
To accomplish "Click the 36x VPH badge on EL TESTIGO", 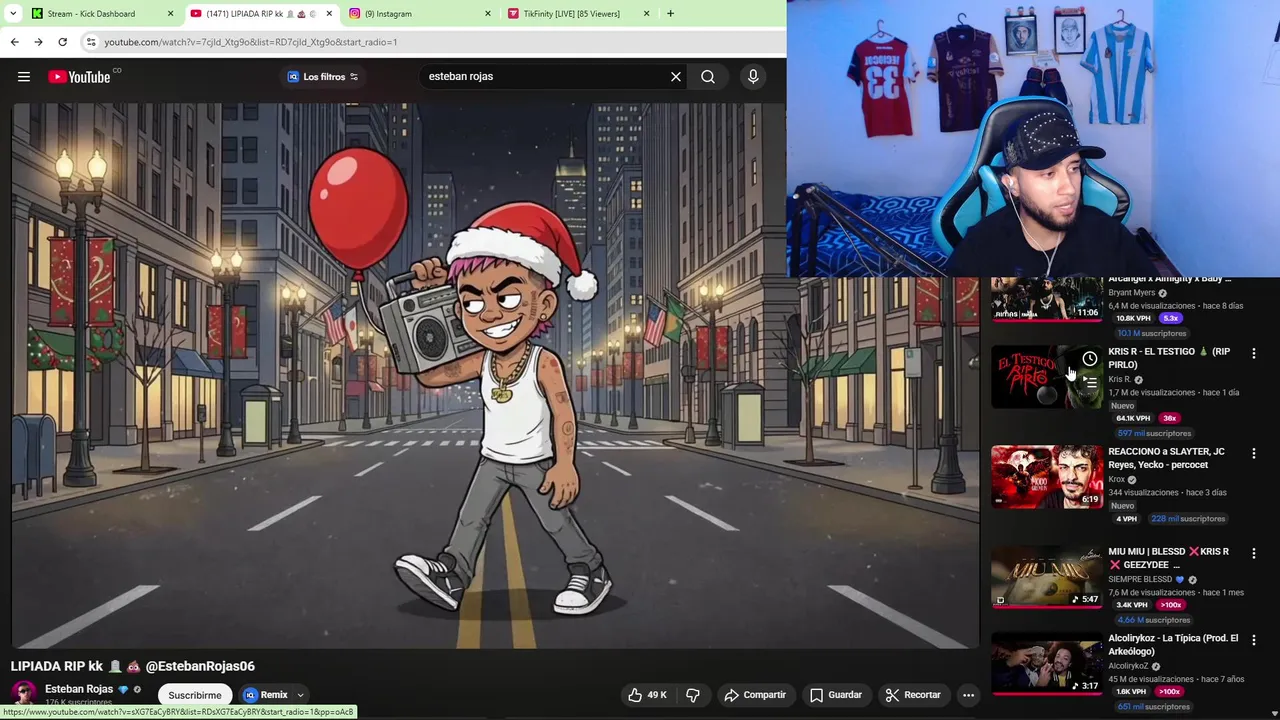I will [x=1170, y=419].
